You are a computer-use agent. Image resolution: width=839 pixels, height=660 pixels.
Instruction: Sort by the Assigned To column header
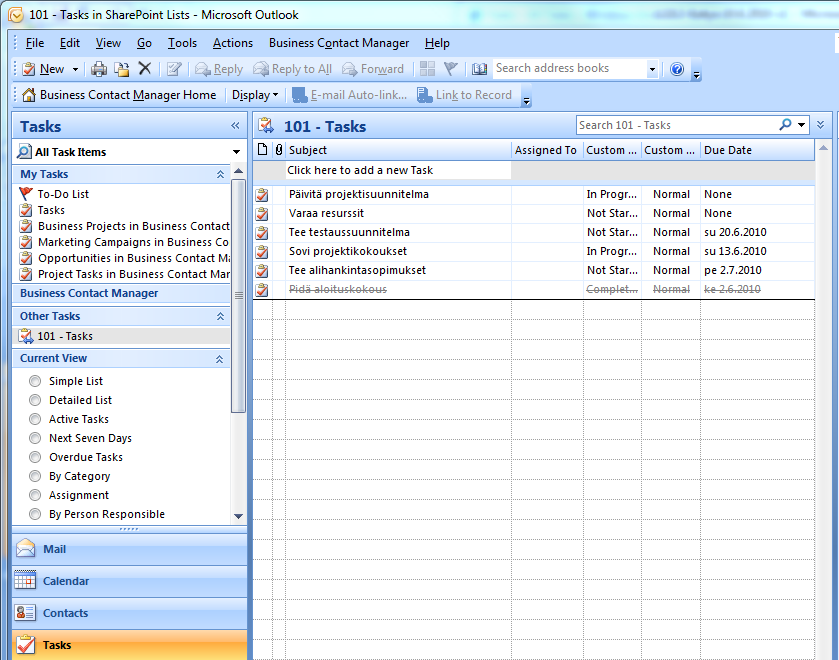[x=546, y=150]
